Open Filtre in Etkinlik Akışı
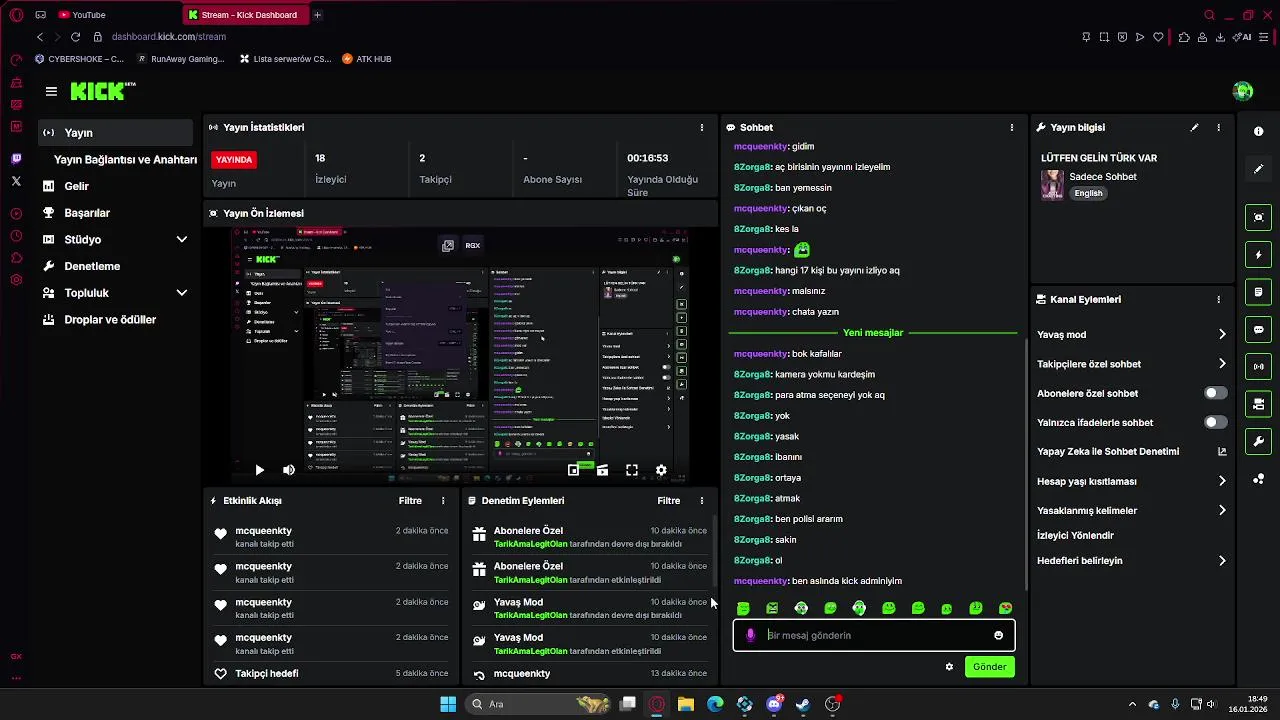This screenshot has width=1280, height=720. (x=410, y=501)
